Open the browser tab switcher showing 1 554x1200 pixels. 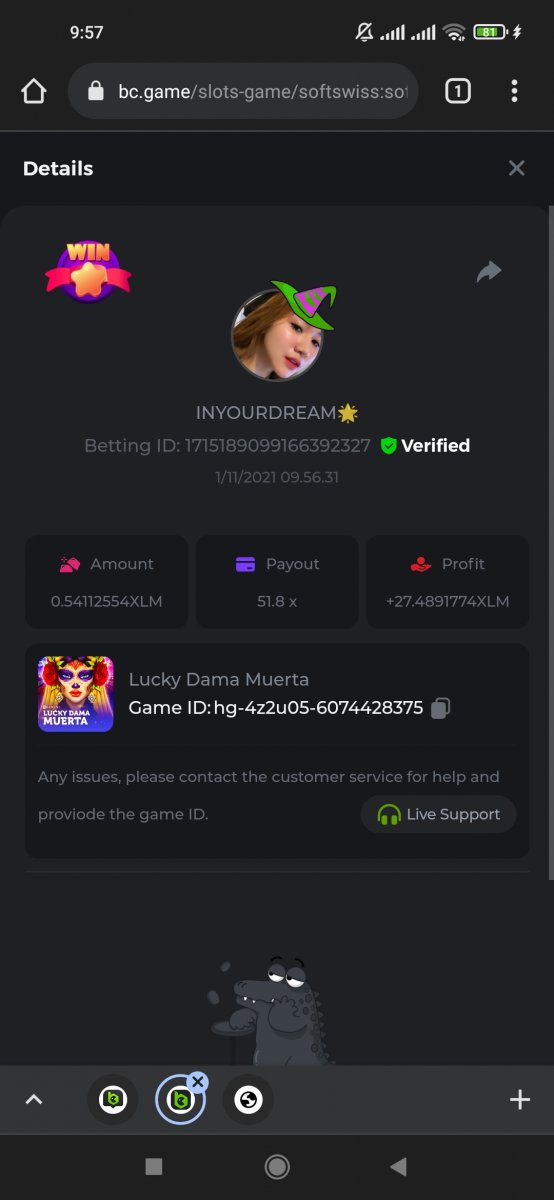click(457, 92)
